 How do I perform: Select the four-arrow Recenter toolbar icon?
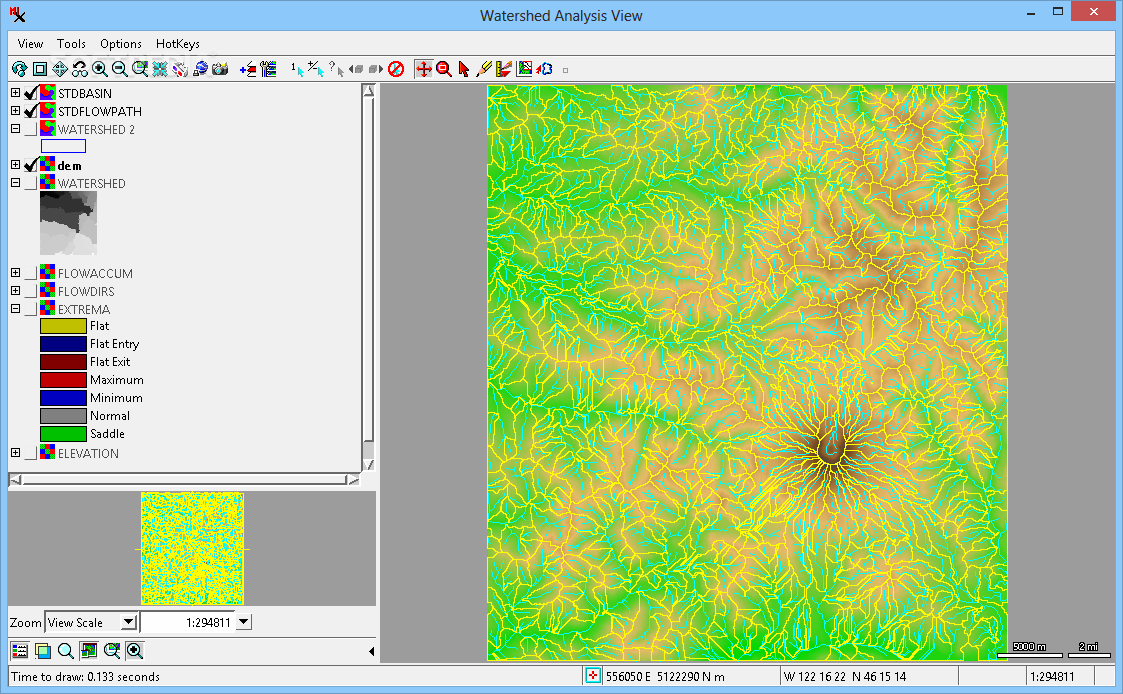point(60,69)
